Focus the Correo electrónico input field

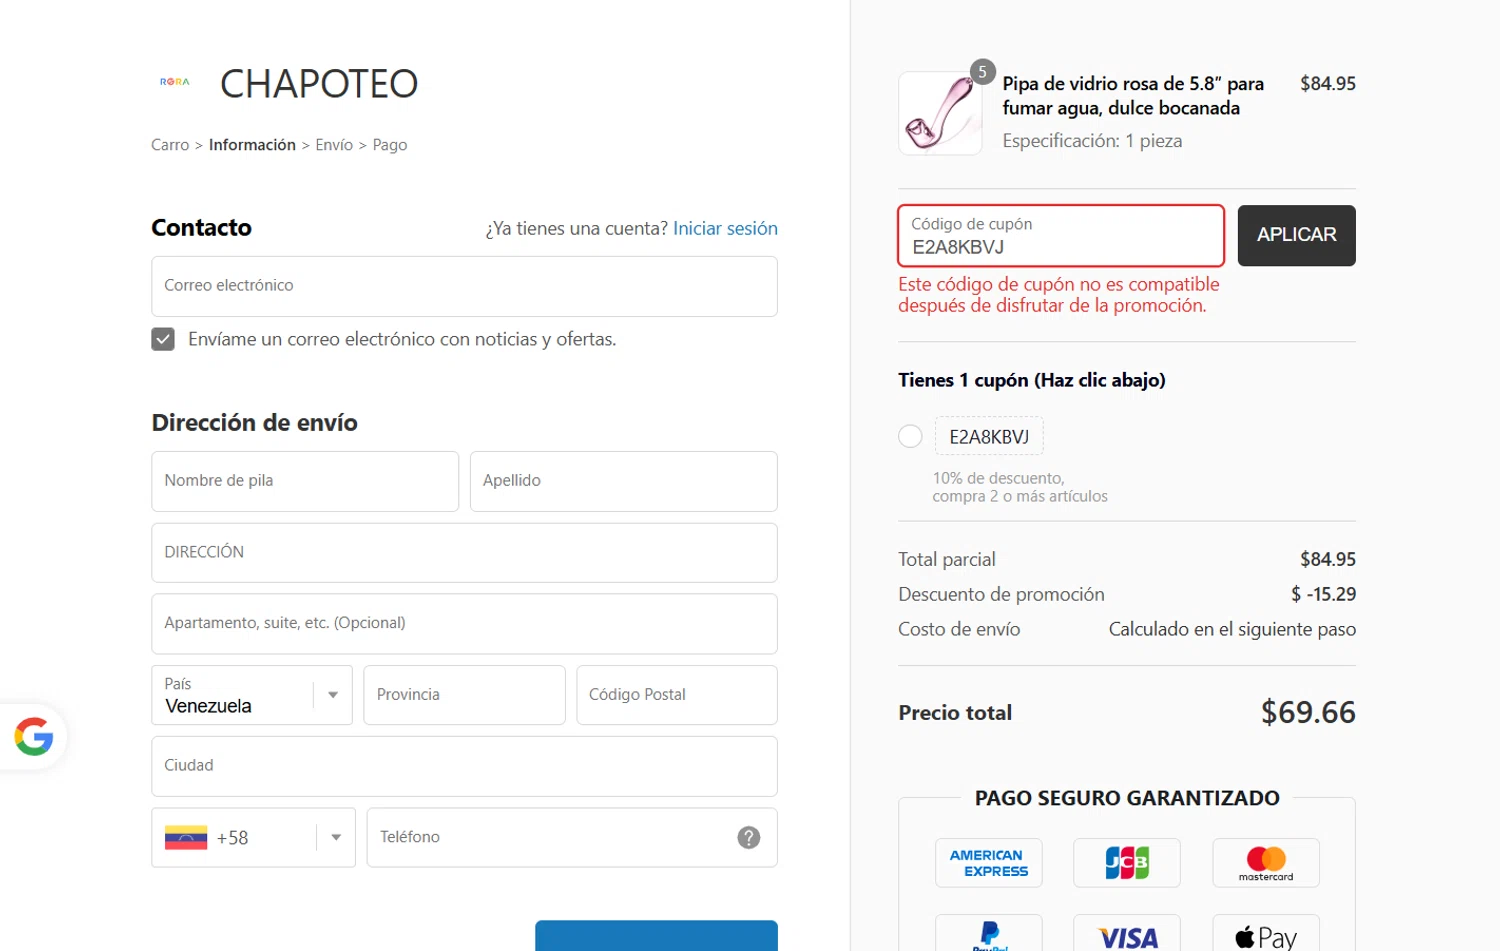[464, 286]
